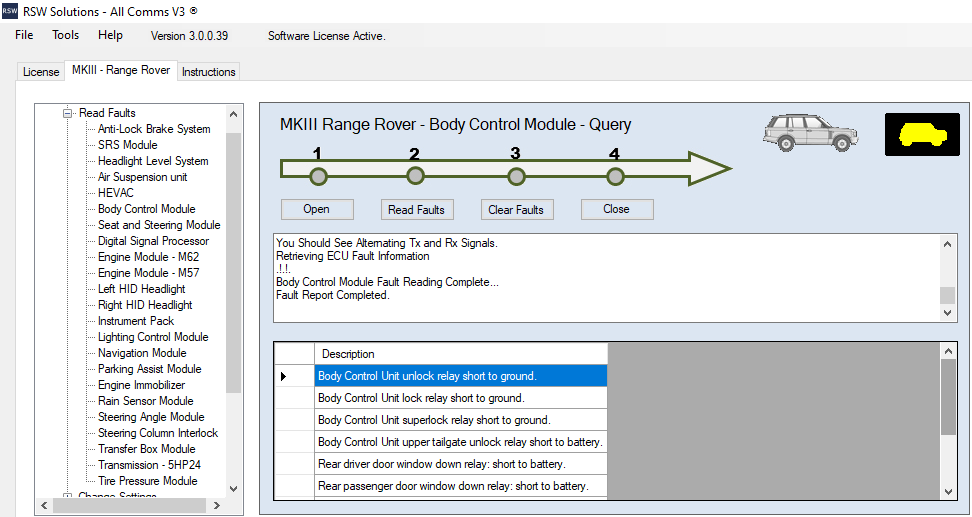Open the Tools menu
The width and height of the screenshot is (972, 517).
tap(66, 35)
